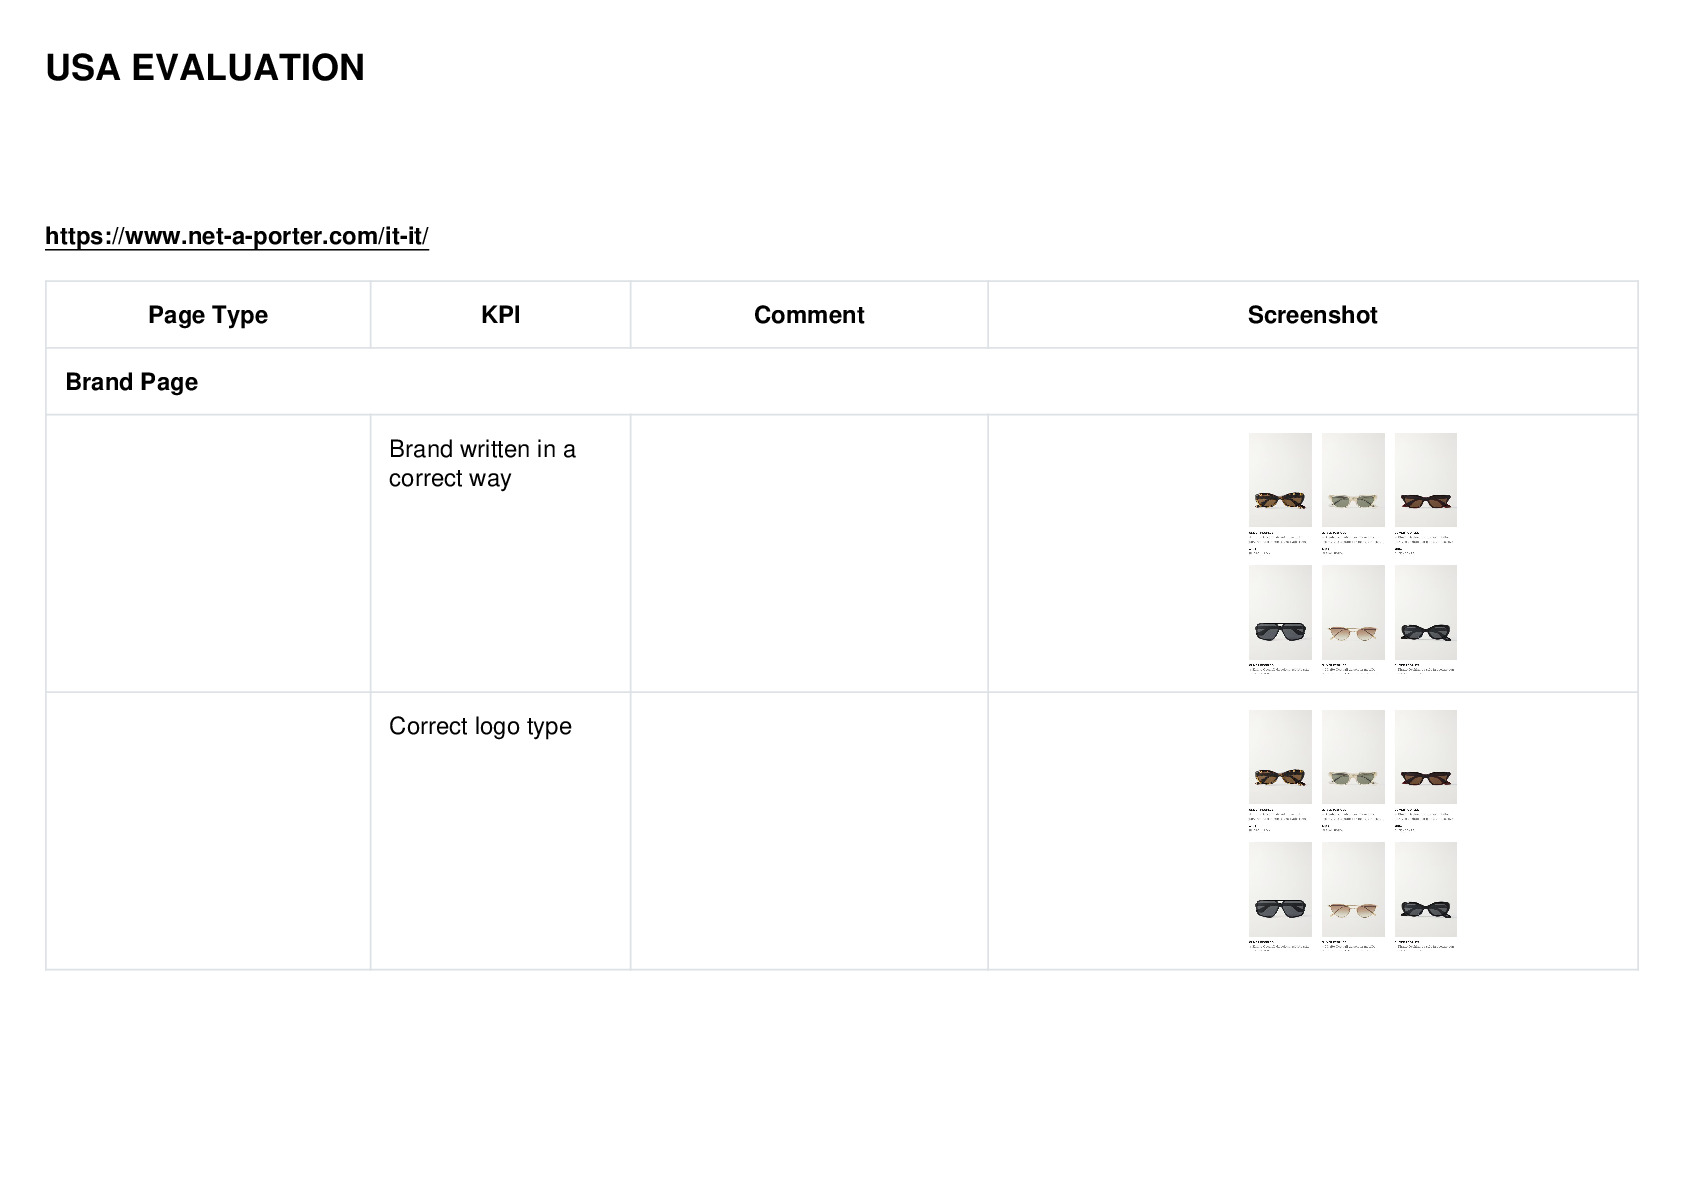Select green-lens sunglasses thumbnail in 'Brand written' row

[x=1353, y=480]
